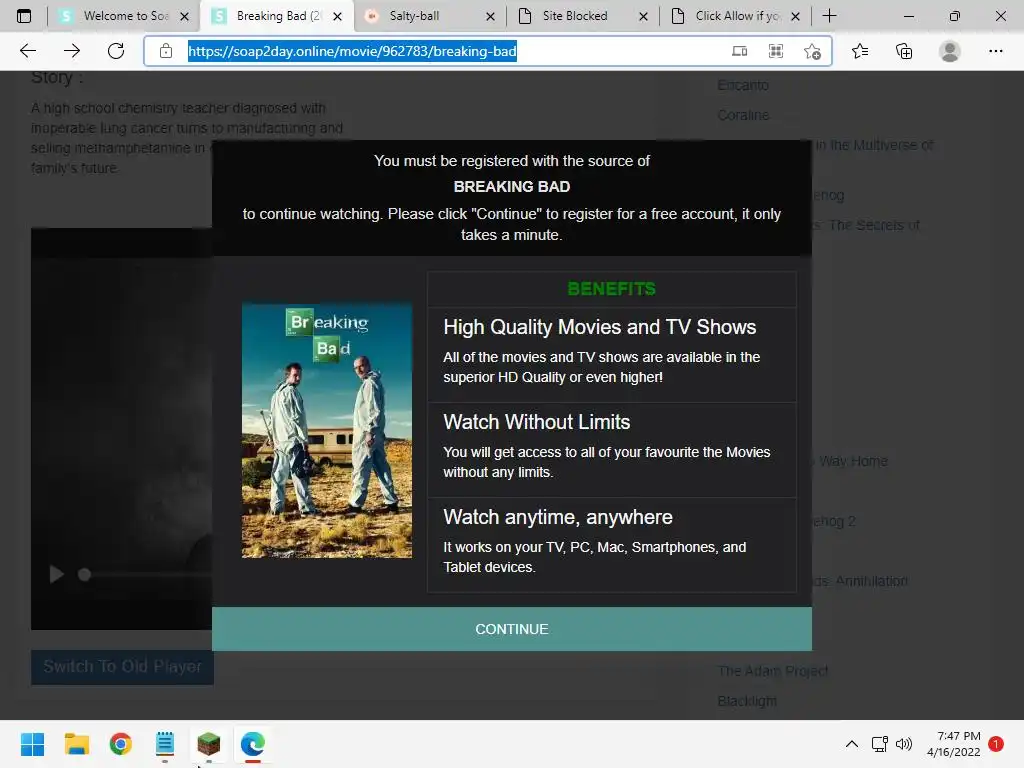
Task: Open the device casting icon in address bar
Action: [739, 51]
